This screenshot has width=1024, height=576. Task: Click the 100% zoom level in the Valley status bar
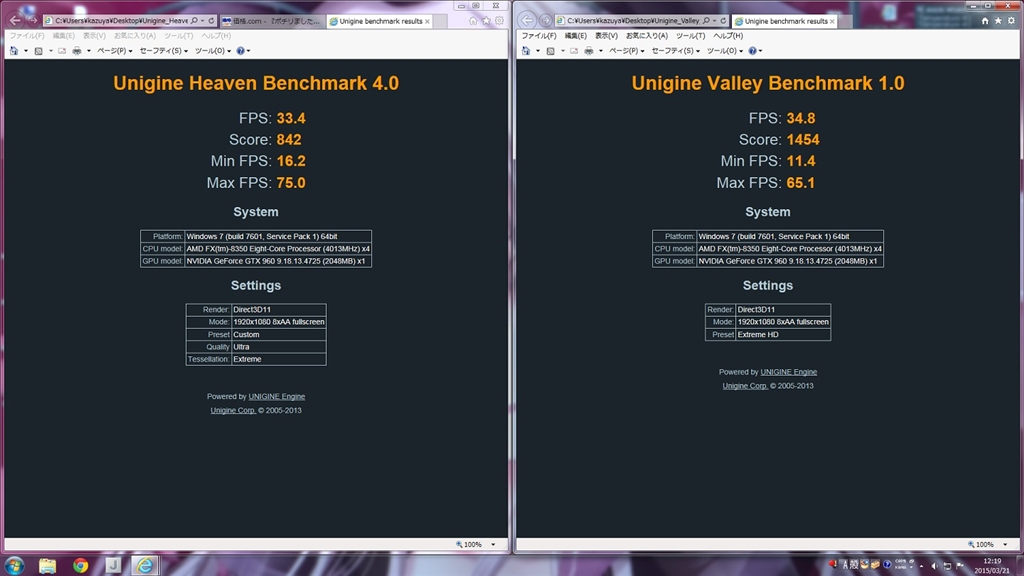click(x=985, y=544)
